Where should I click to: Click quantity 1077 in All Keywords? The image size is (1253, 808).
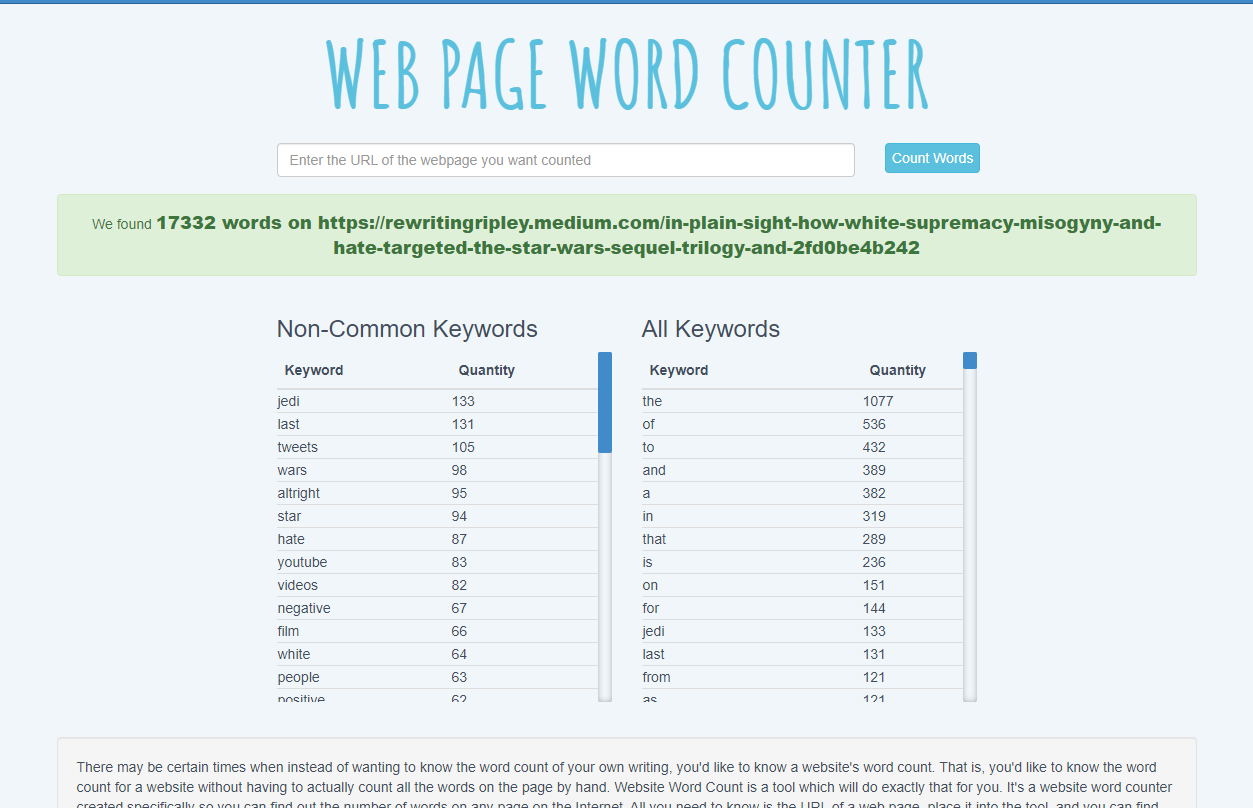pyautogui.click(x=878, y=401)
